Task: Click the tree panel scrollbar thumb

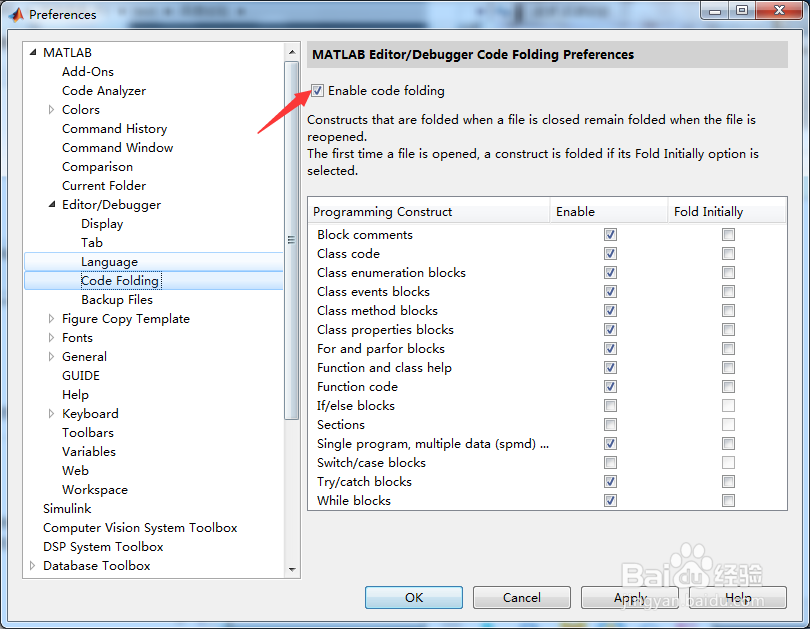Action: (x=292, y=241)
